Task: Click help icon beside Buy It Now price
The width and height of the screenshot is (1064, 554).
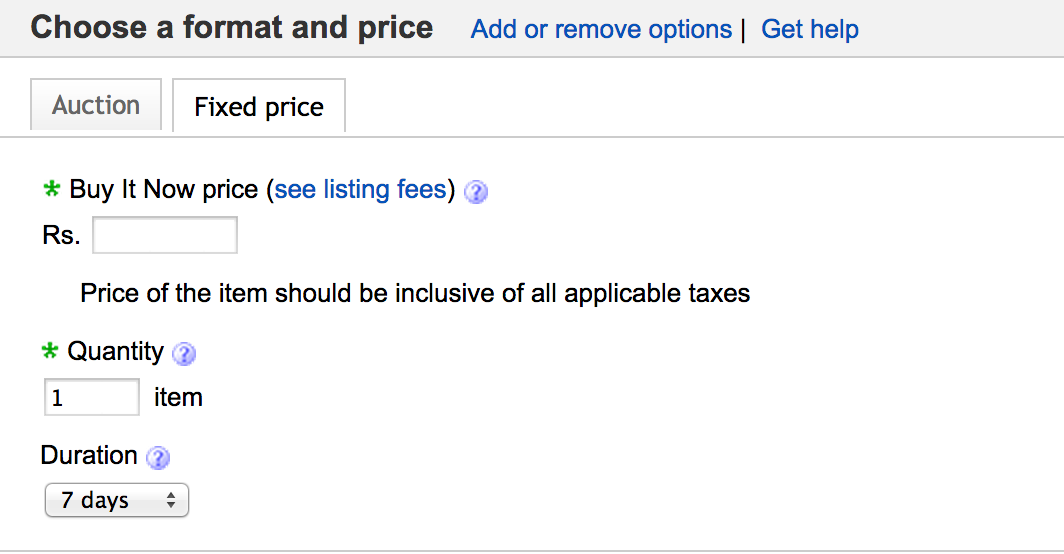Action: 476,192
